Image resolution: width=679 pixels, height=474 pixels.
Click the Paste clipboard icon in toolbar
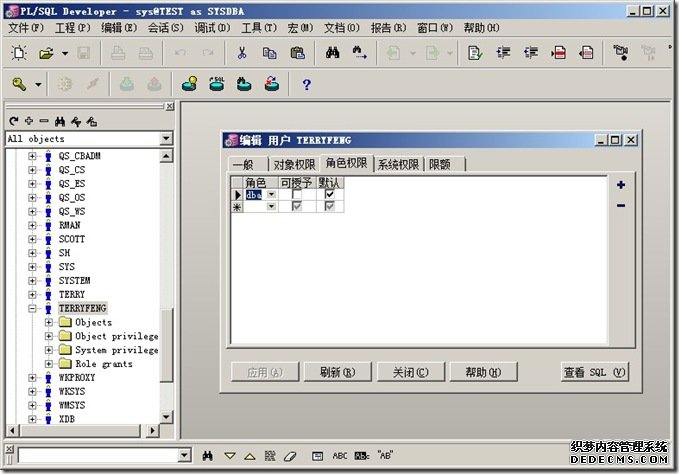(297, 53)
